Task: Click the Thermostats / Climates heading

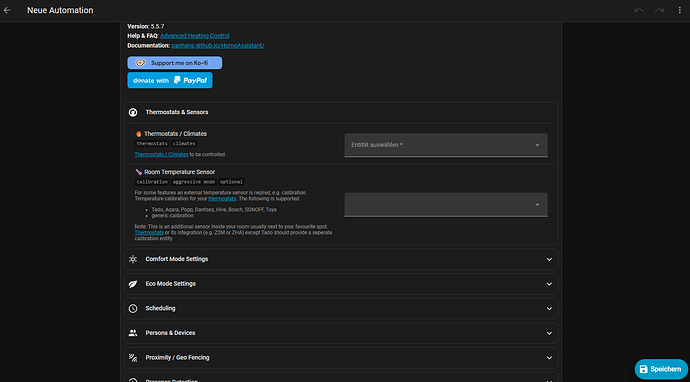Action: point(176,134)
